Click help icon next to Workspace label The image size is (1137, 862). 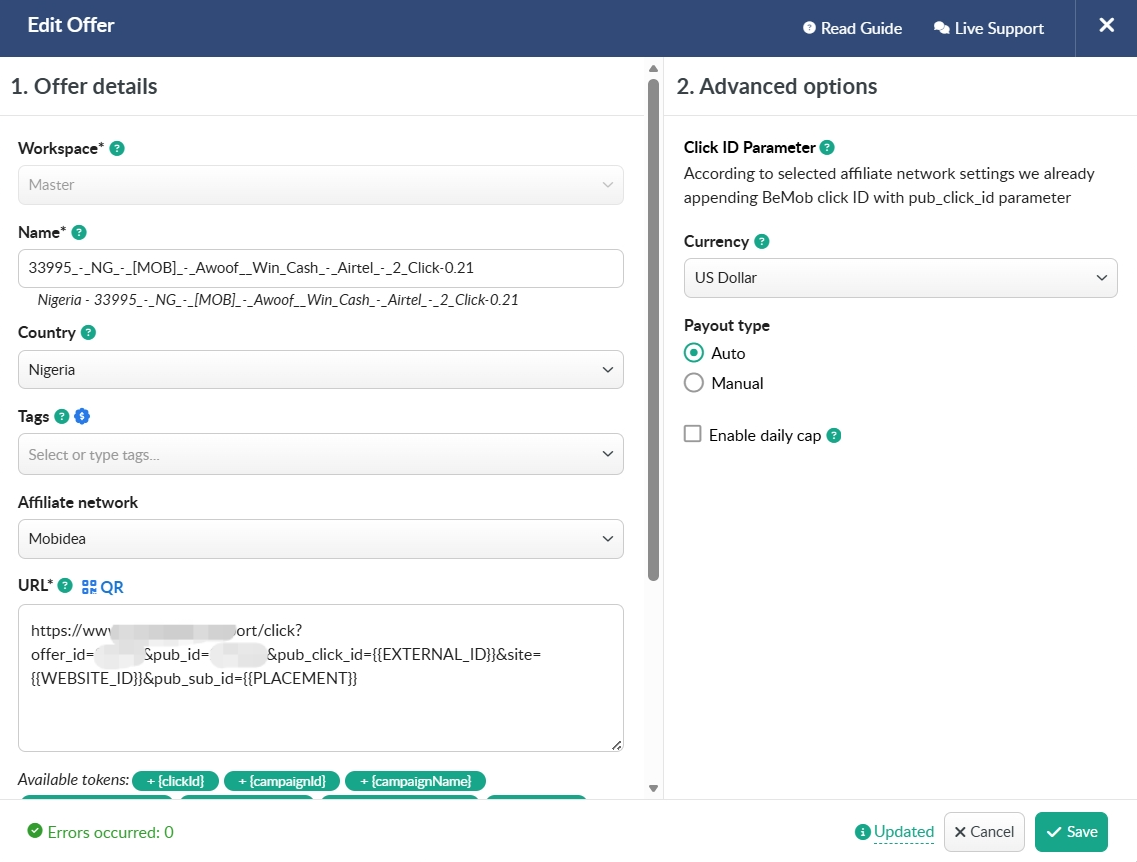pyautogui.click(x=117, y=149)
